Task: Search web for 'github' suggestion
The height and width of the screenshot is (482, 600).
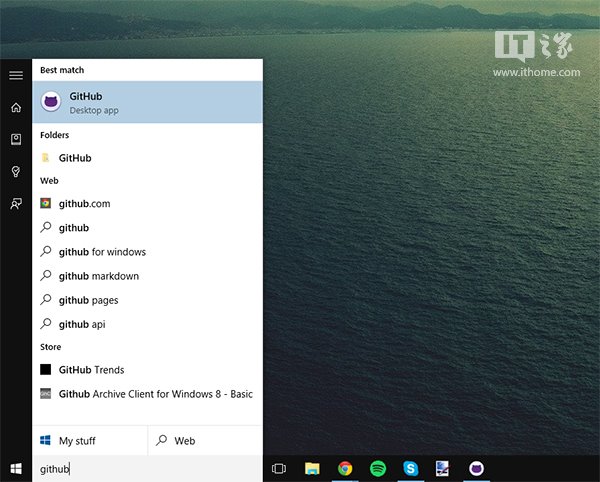Action: 147,228
